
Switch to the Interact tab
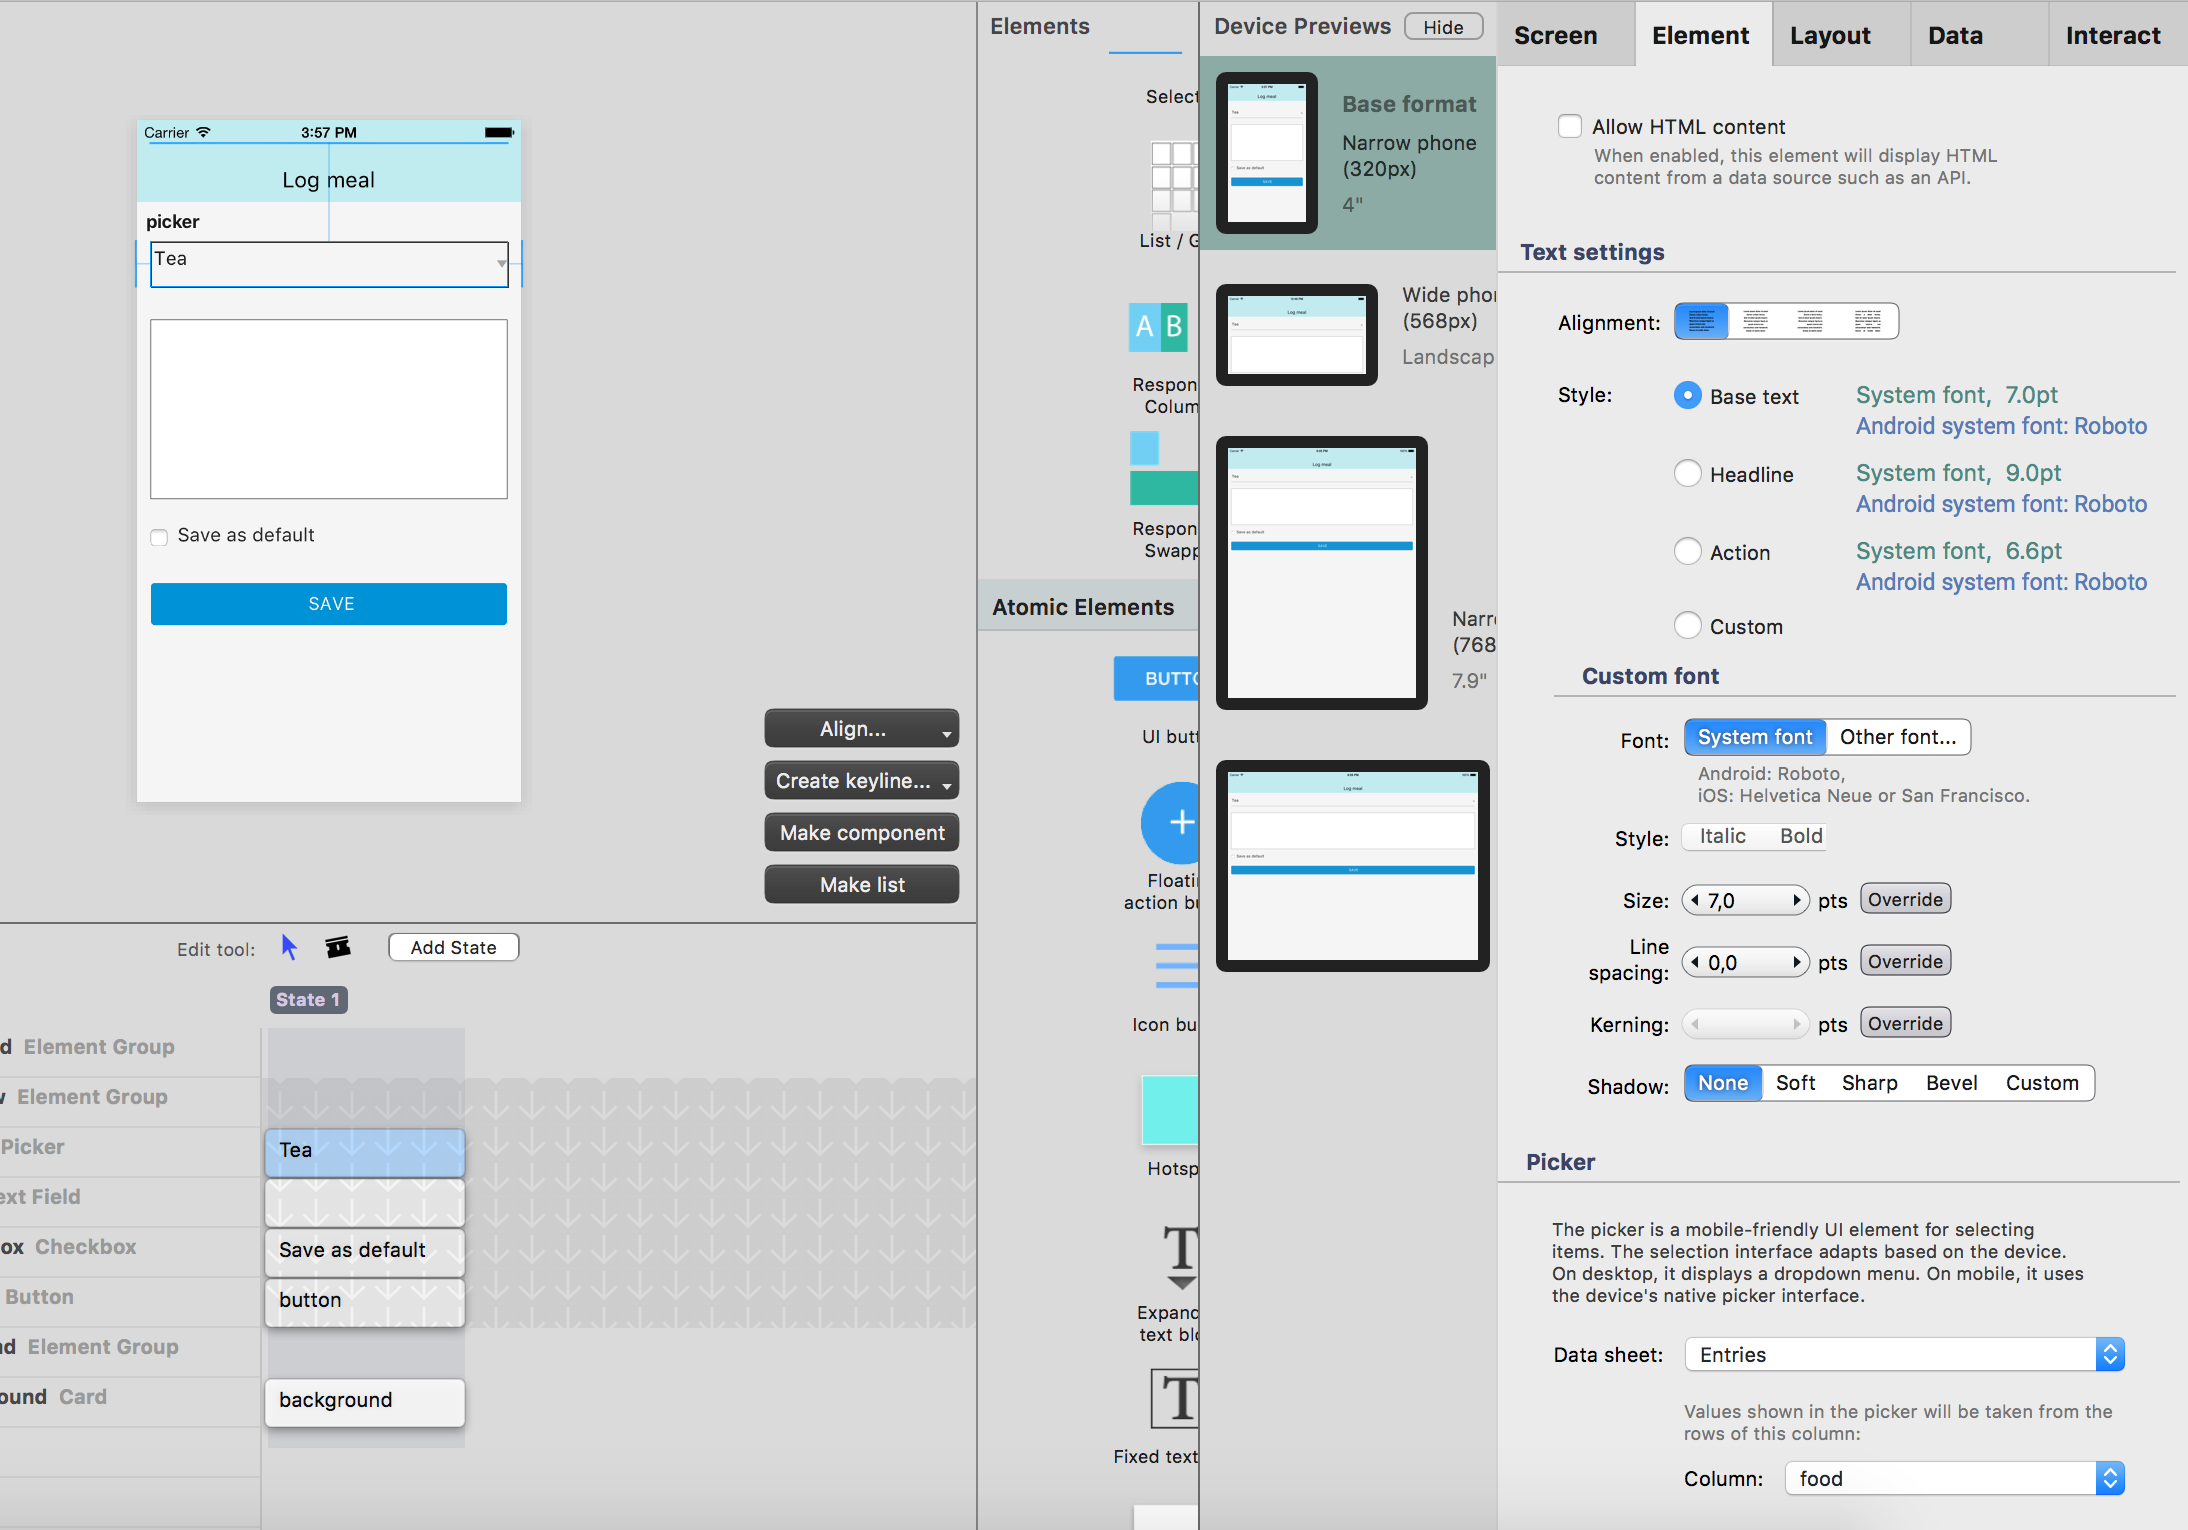[x=2112, y=35]
